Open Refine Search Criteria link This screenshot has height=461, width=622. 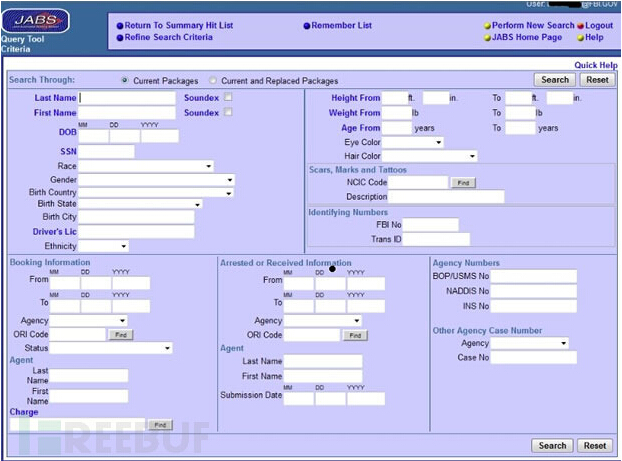[x=168, y=37]
